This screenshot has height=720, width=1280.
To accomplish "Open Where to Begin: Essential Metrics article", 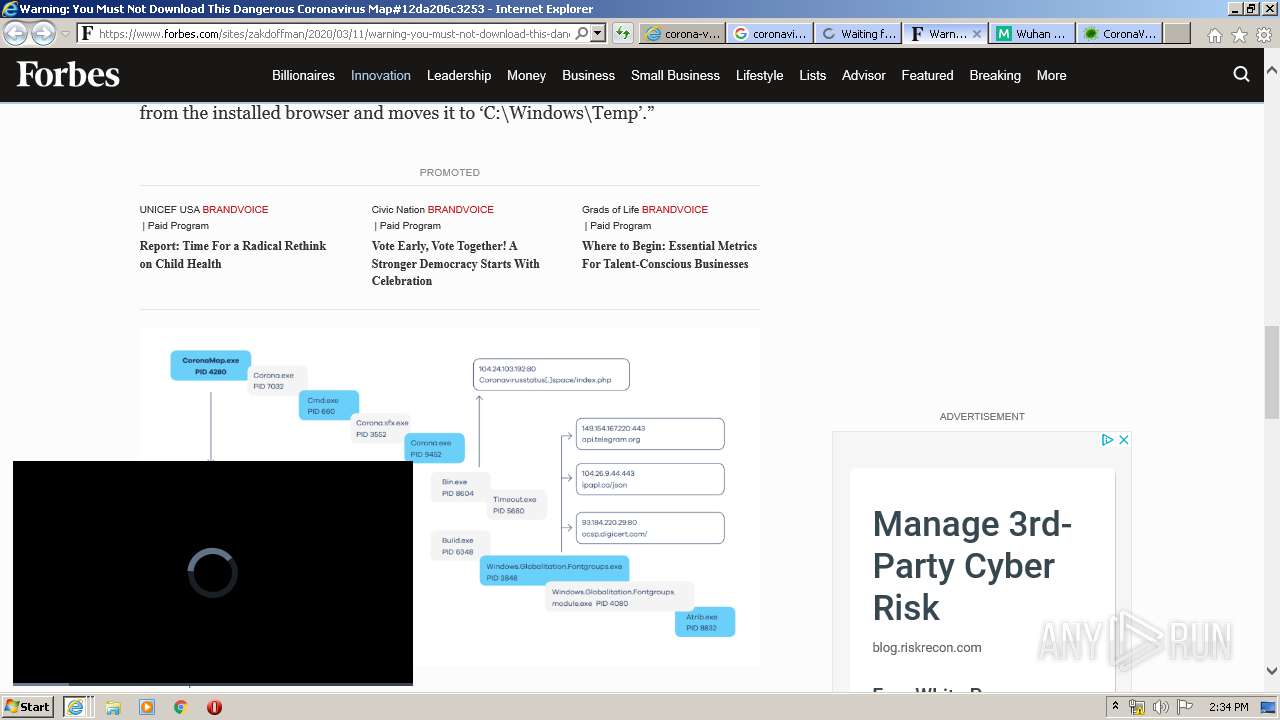I will tap(669, 255).
